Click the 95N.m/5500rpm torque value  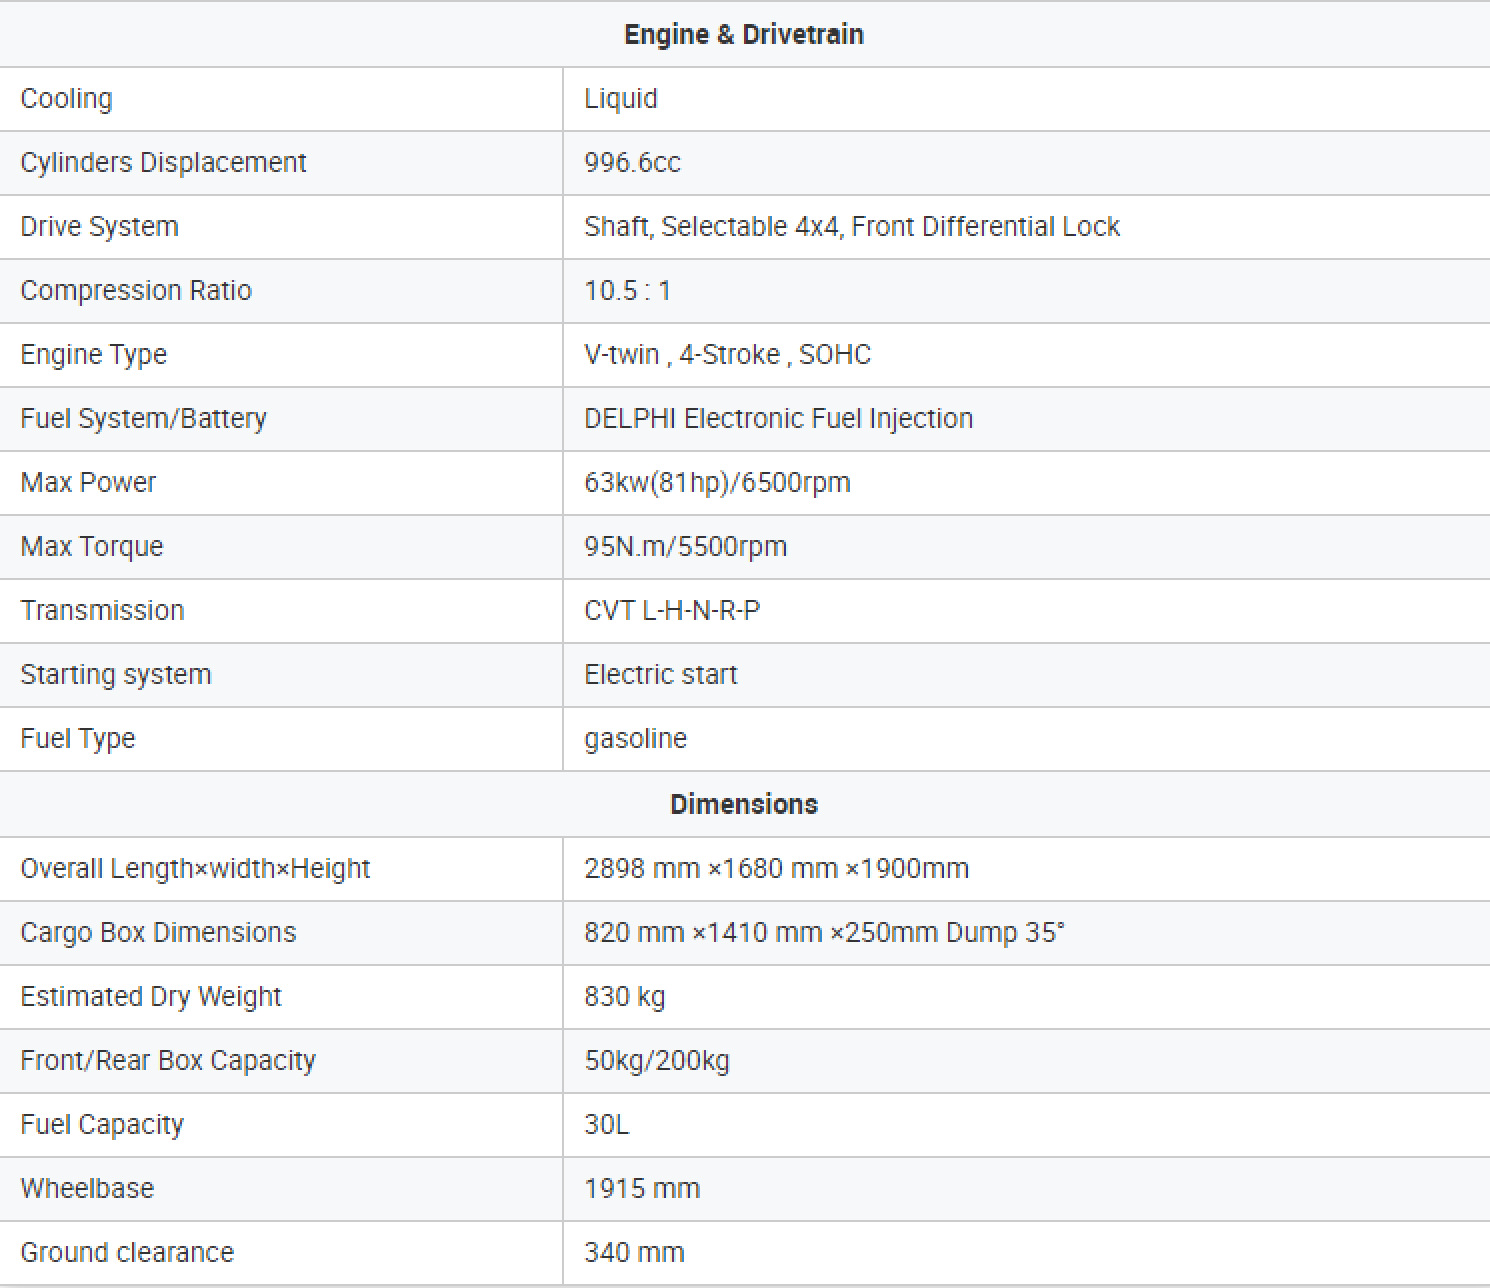685,547
